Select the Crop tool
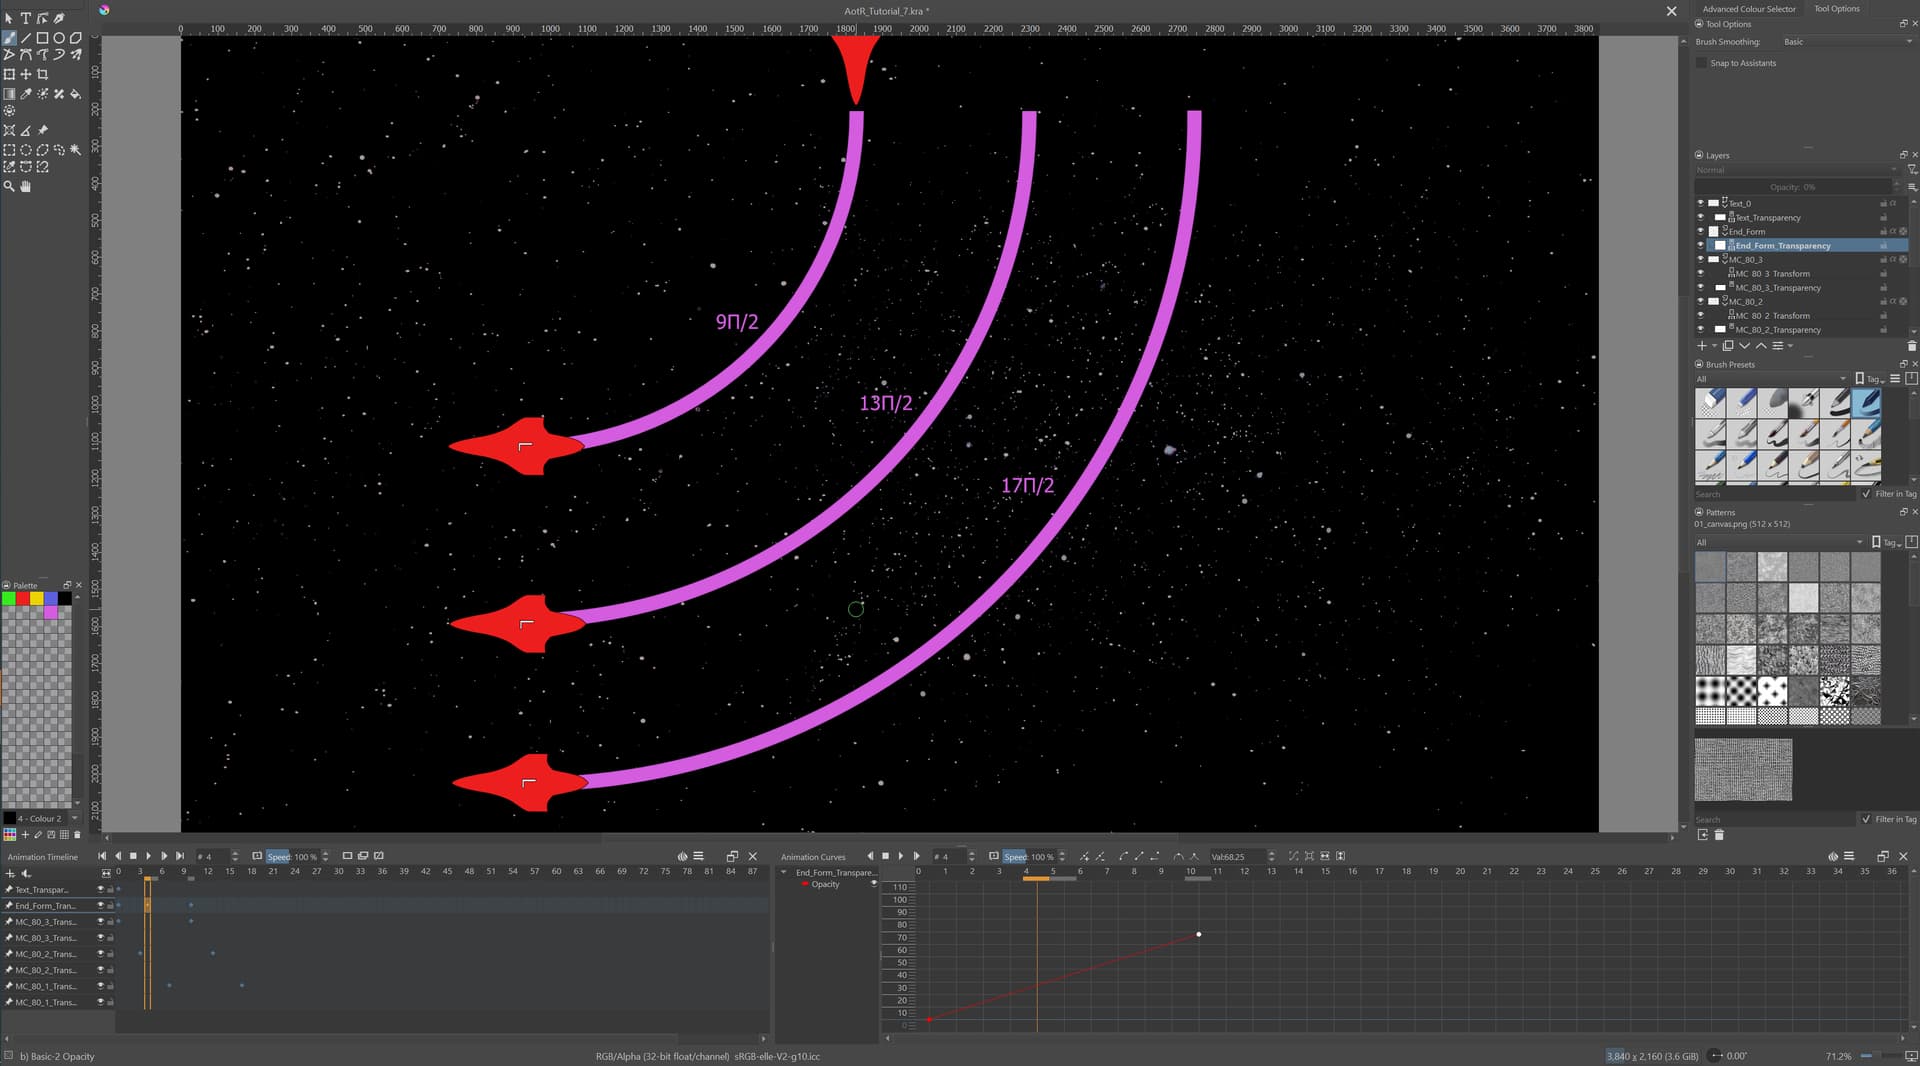This screenshot has height=1066, width=1920. pyautogui.click(x=42, y=74)
